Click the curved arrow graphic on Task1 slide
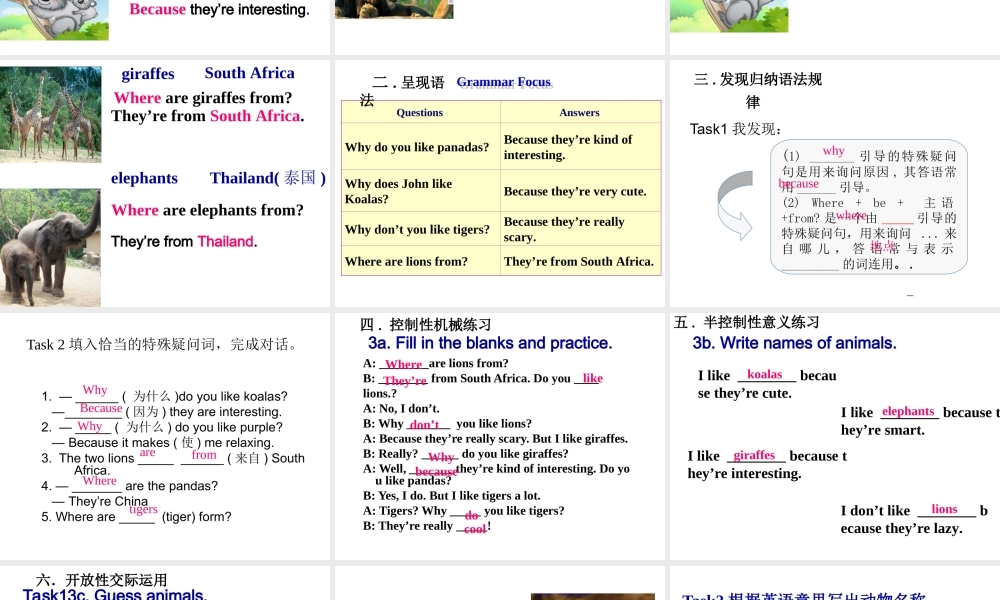 (x=735, y=205)
